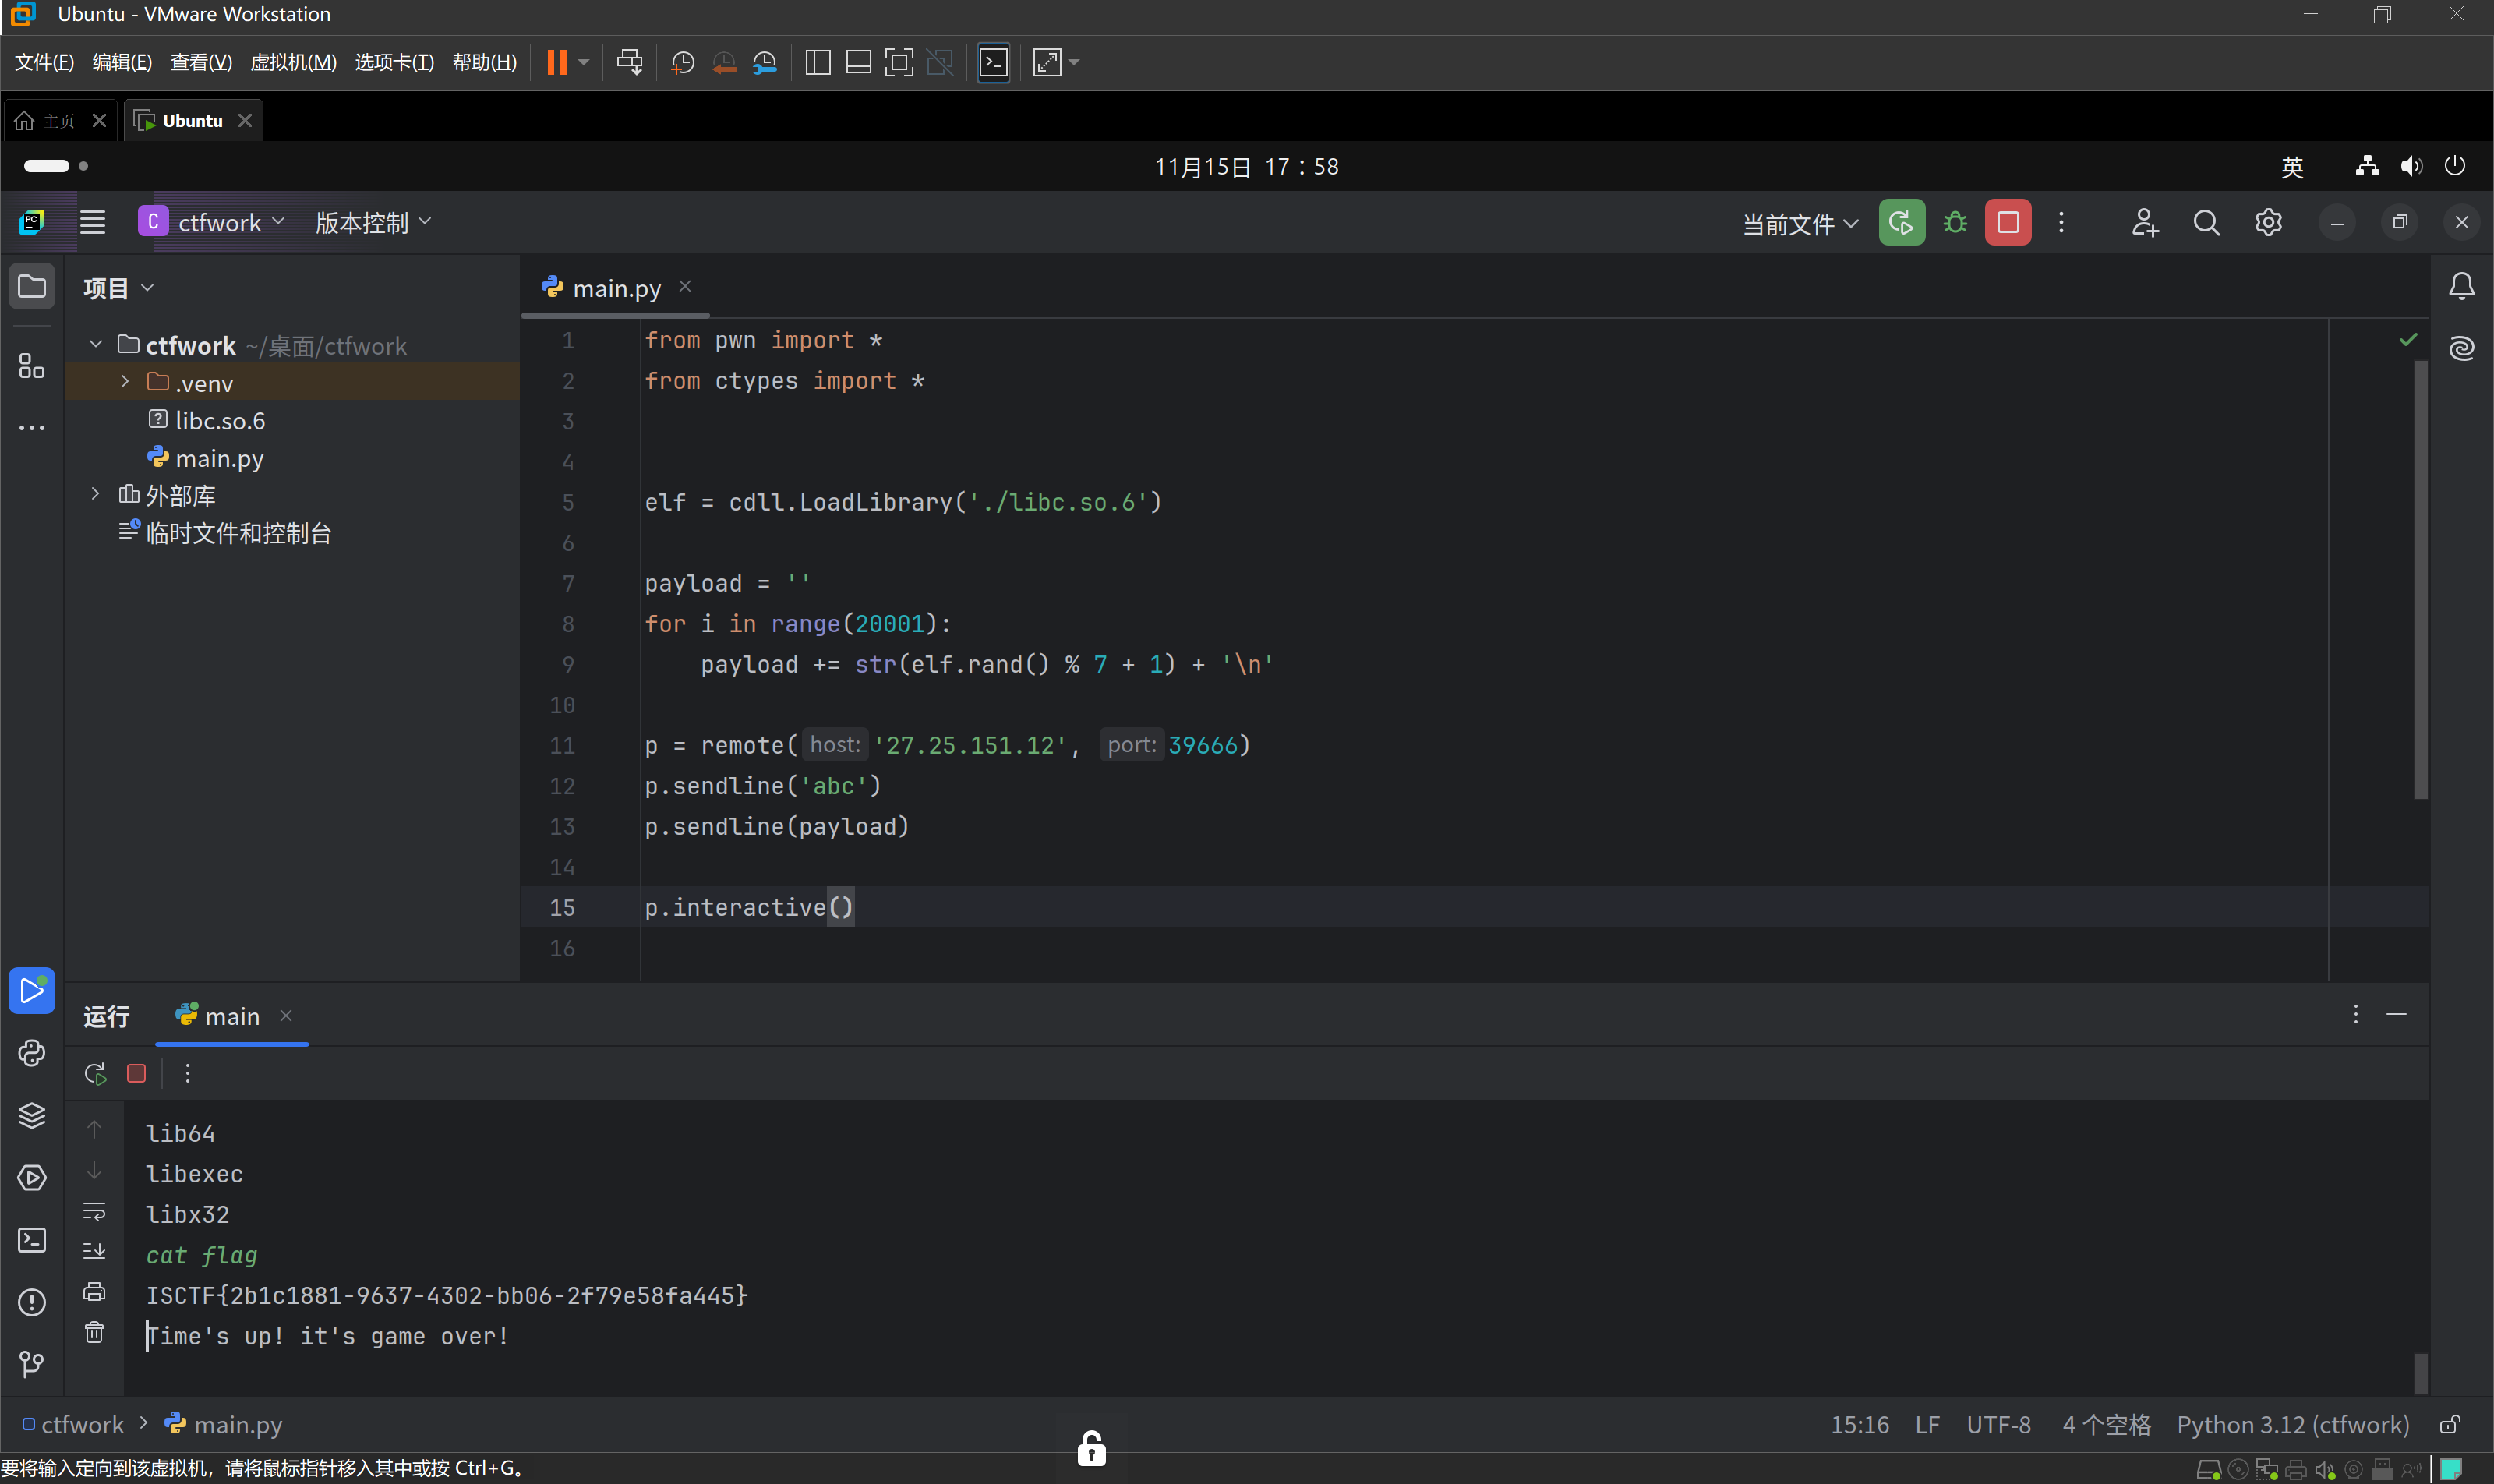Open the Problems tool window
The image size is (2494, 1484).
coord(31,1302)
